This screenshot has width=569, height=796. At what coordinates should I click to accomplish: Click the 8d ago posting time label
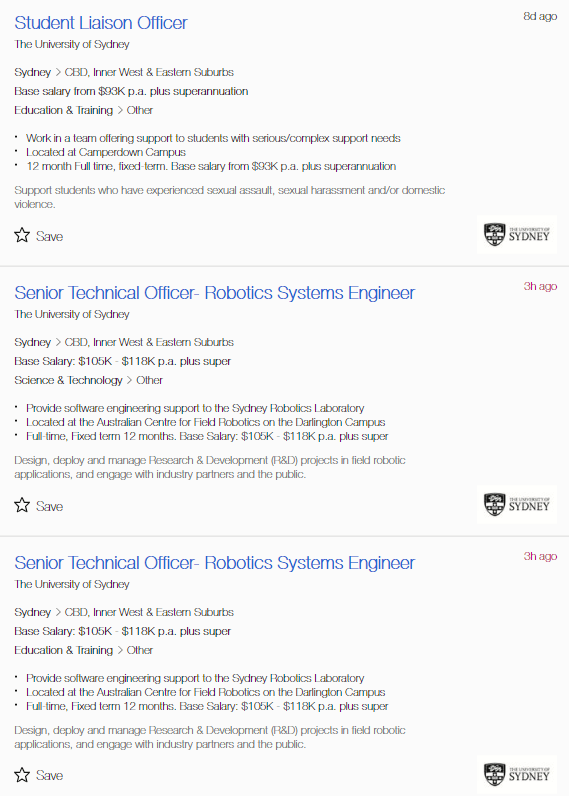[x=540, y=16]
